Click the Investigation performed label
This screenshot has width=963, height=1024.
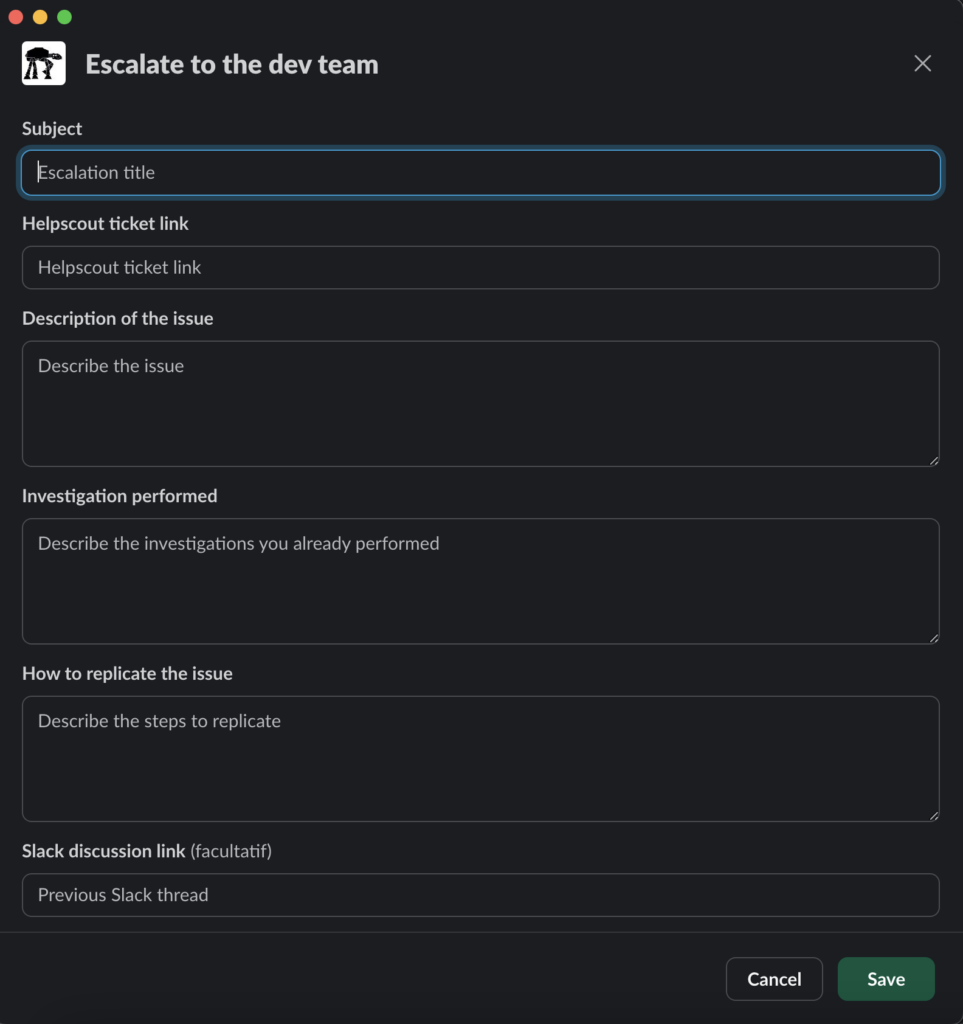coord(120,496)
